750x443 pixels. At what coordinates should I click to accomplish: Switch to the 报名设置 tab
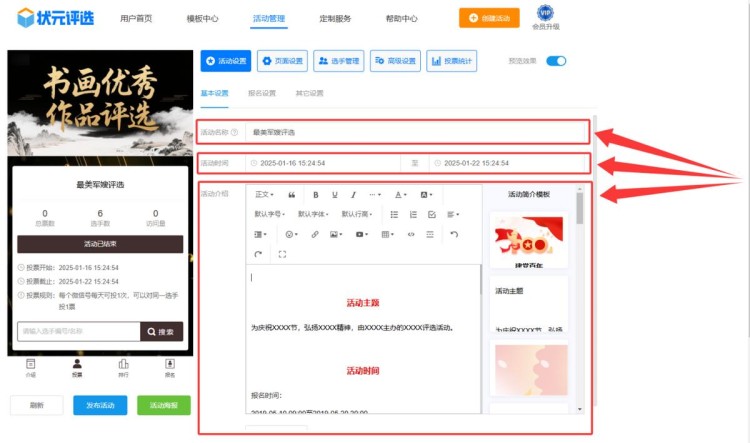point(261,93)
